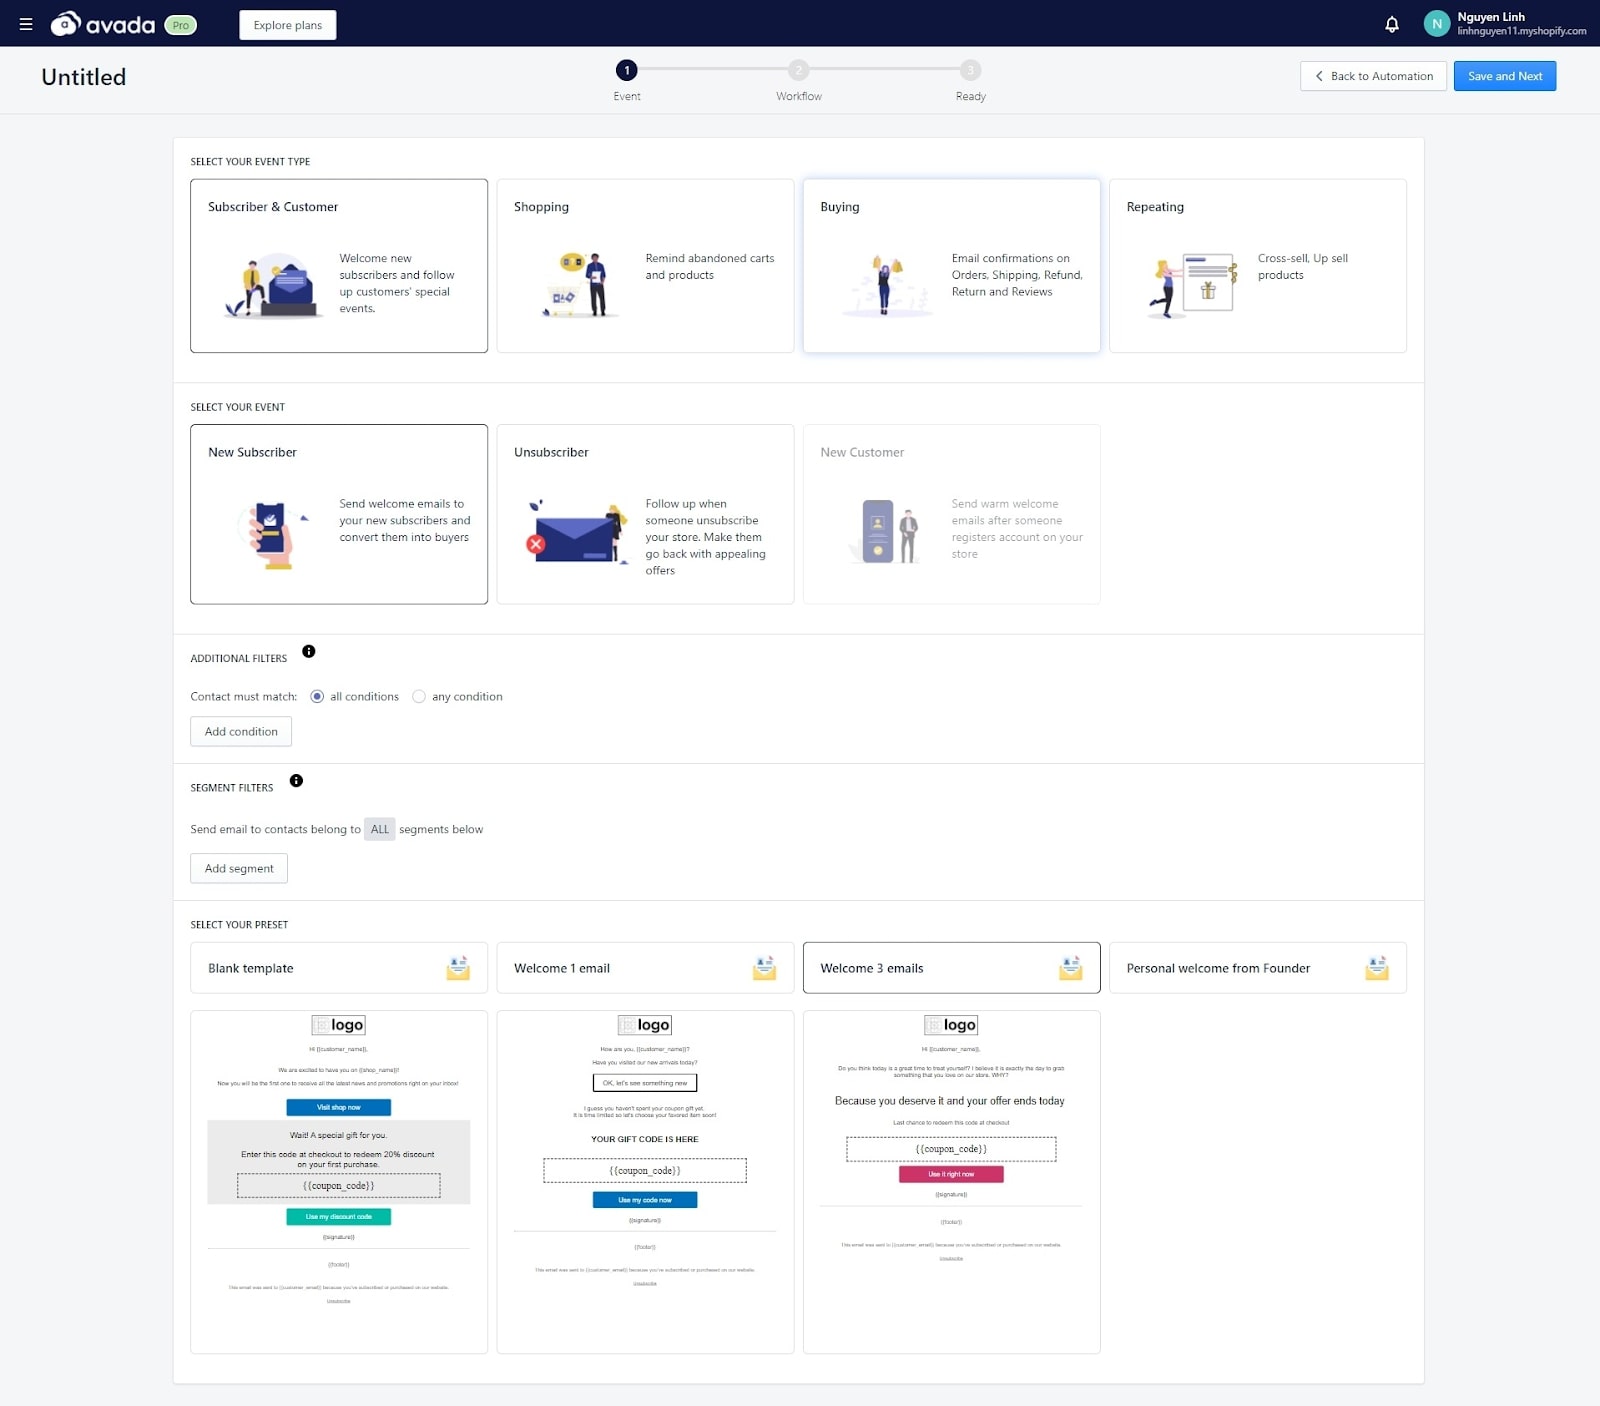Toggle the ALL segments selector
1600x1406 pixels.
coord(379,830)
